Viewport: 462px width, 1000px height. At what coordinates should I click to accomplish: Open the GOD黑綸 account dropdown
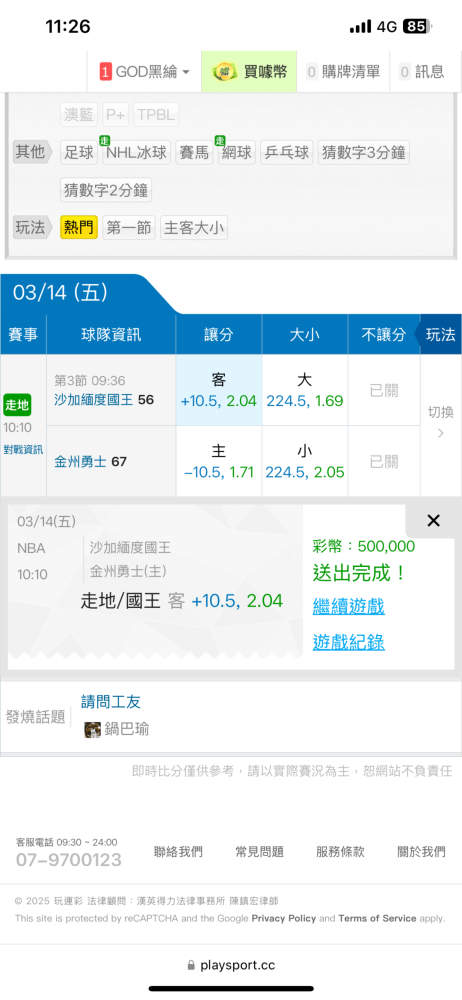pyautogui.click(x=144, y=72)
